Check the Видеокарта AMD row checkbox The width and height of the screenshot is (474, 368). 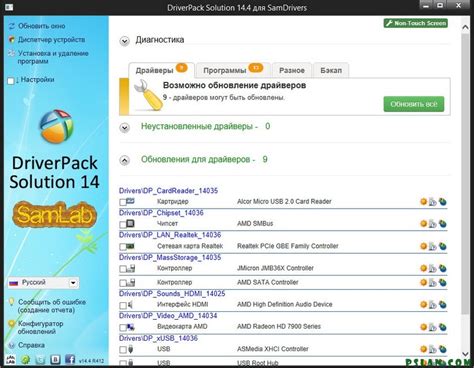123,327
